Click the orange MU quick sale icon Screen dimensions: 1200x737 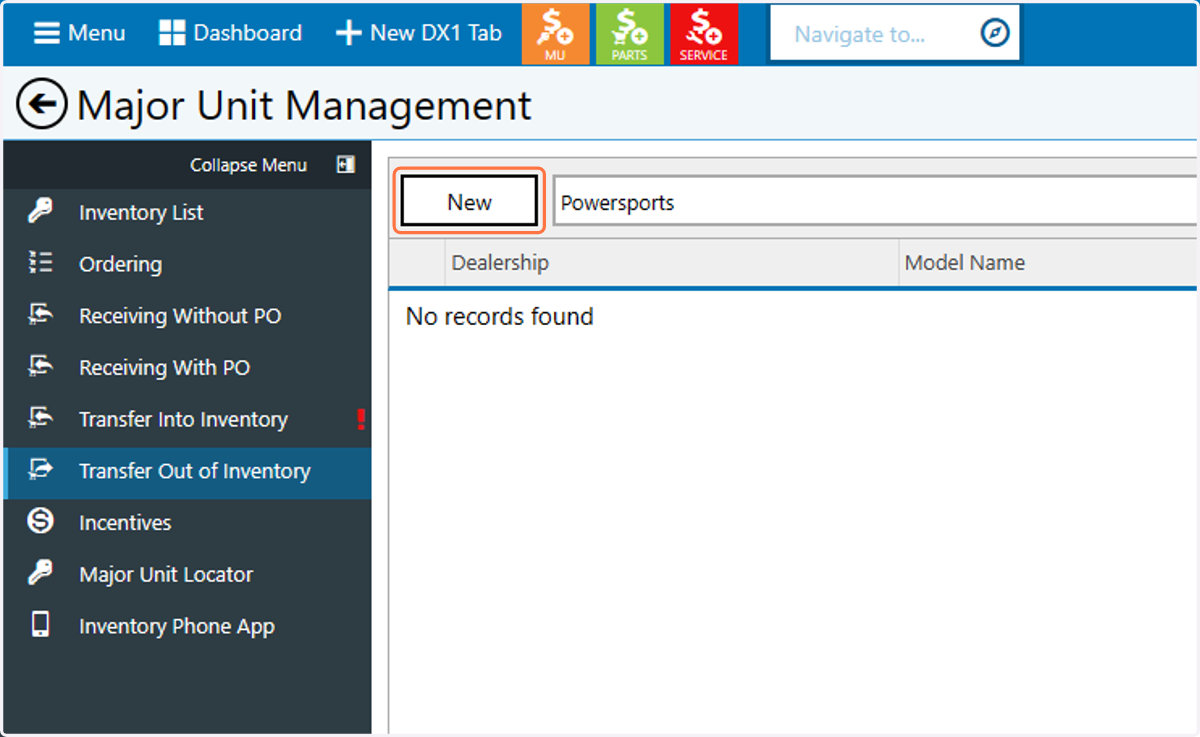click(x=555, y=34)
